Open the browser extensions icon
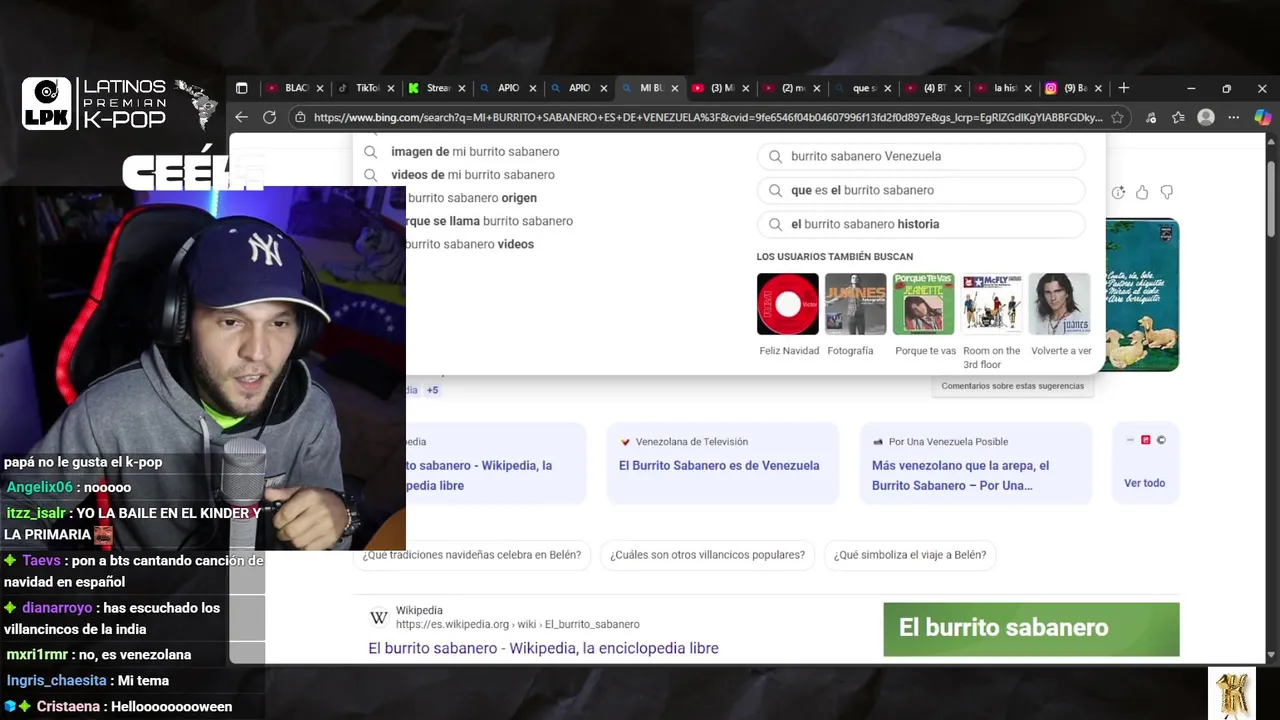The image size is (1280, 720). pos(1151,117)
